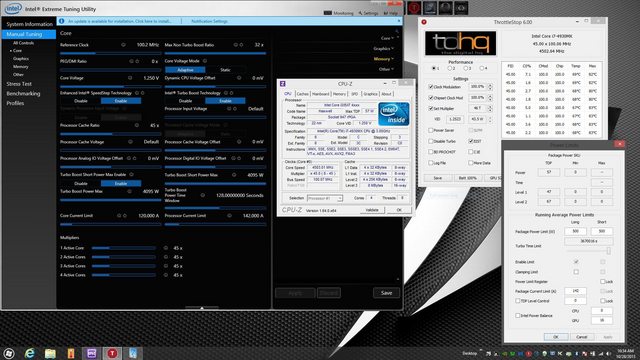Click Batt 100% button in ThrottleStop
Screen dimensions: 640x360
[x=468, y=178]
